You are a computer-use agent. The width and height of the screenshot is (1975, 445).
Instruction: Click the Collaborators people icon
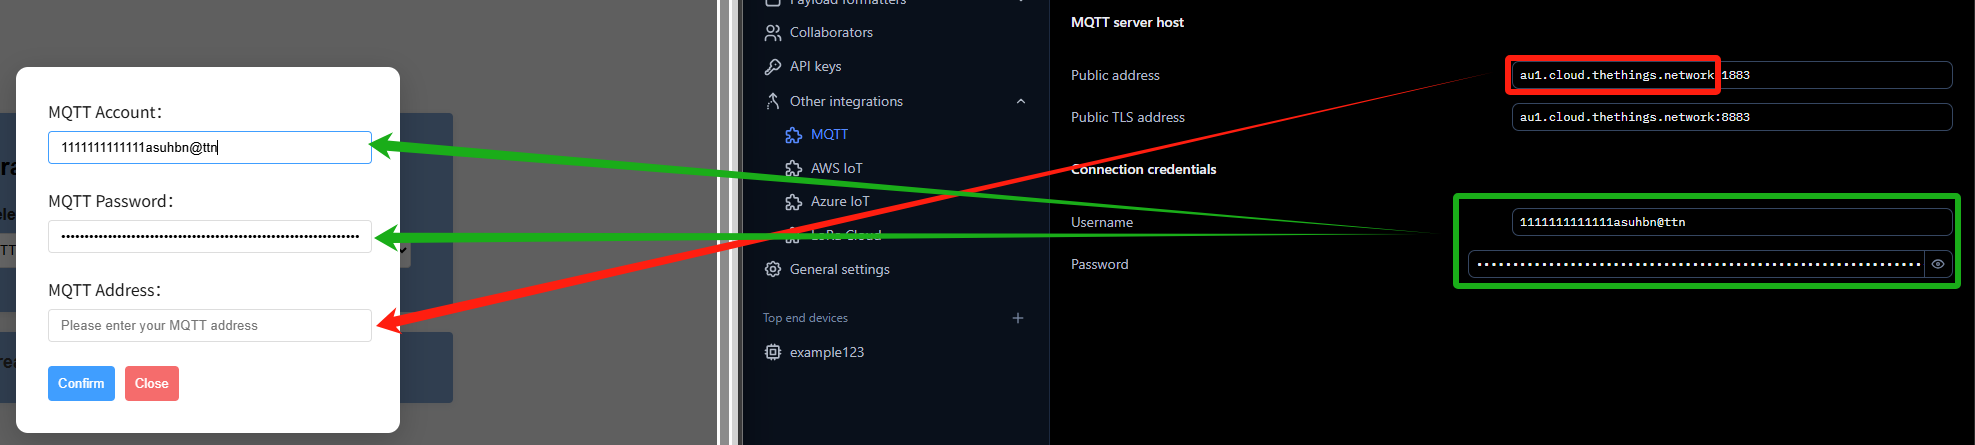point(772,33)
